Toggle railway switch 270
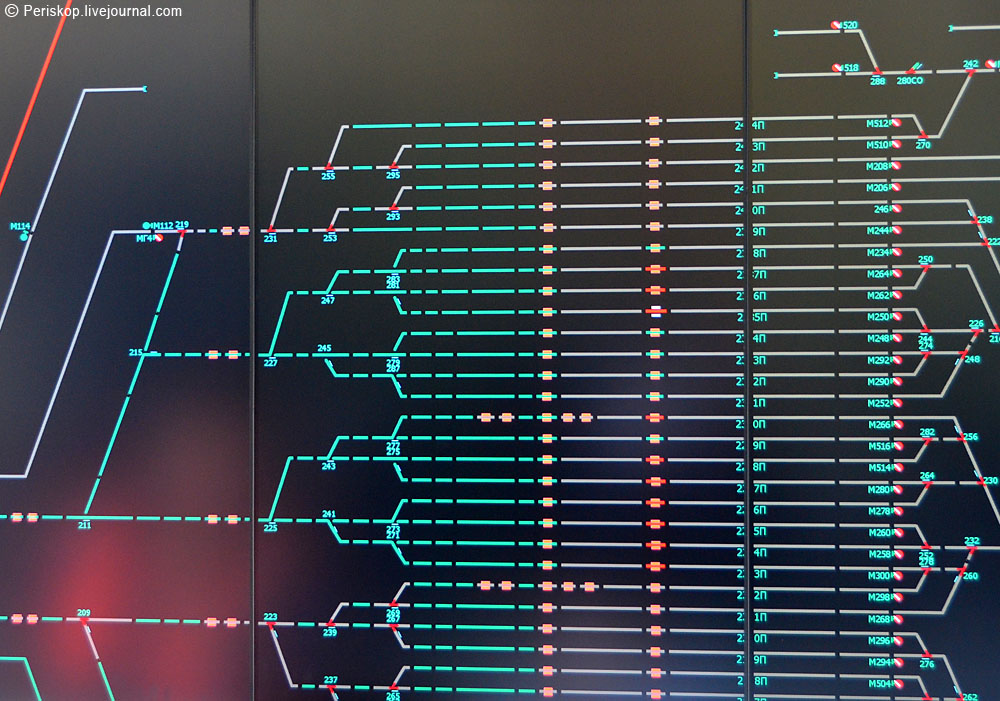 pos(922,136)
